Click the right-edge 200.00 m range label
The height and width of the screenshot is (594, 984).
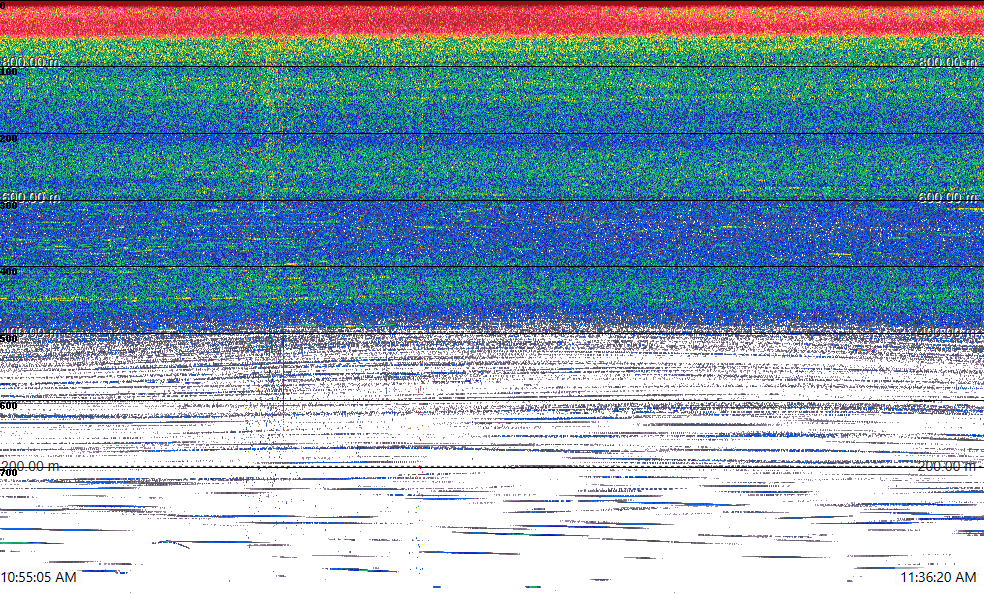(948, 466)
